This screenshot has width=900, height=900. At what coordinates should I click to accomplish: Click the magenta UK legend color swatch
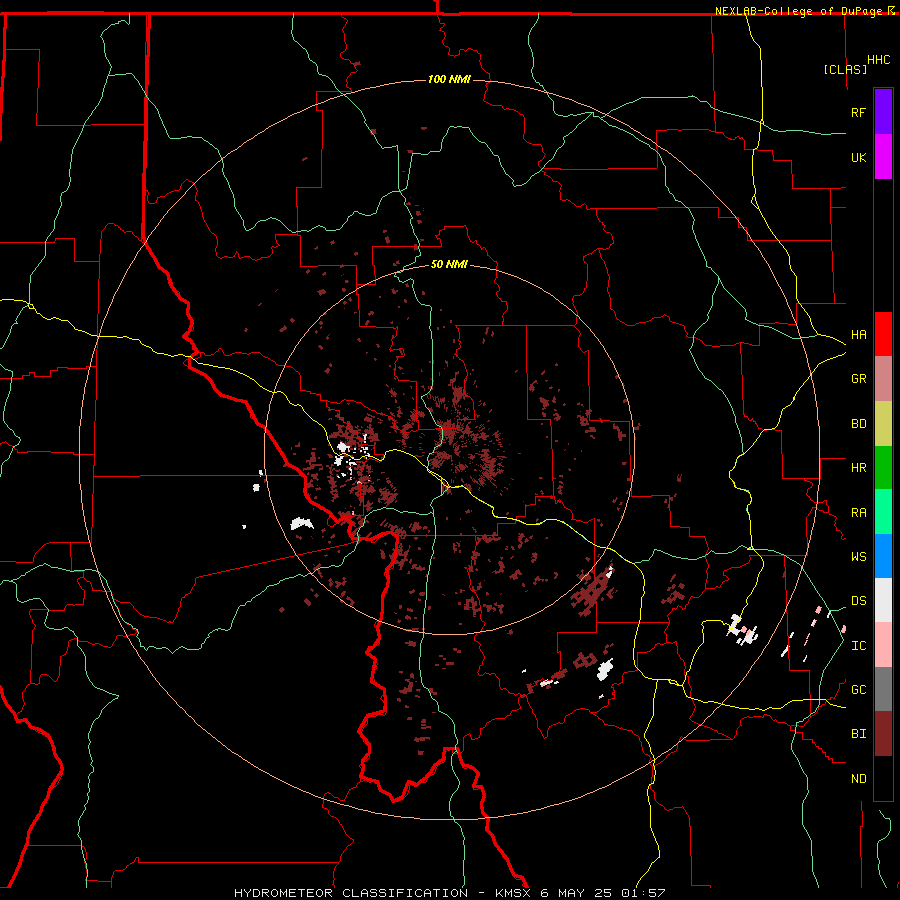click(x=883, y=157)
